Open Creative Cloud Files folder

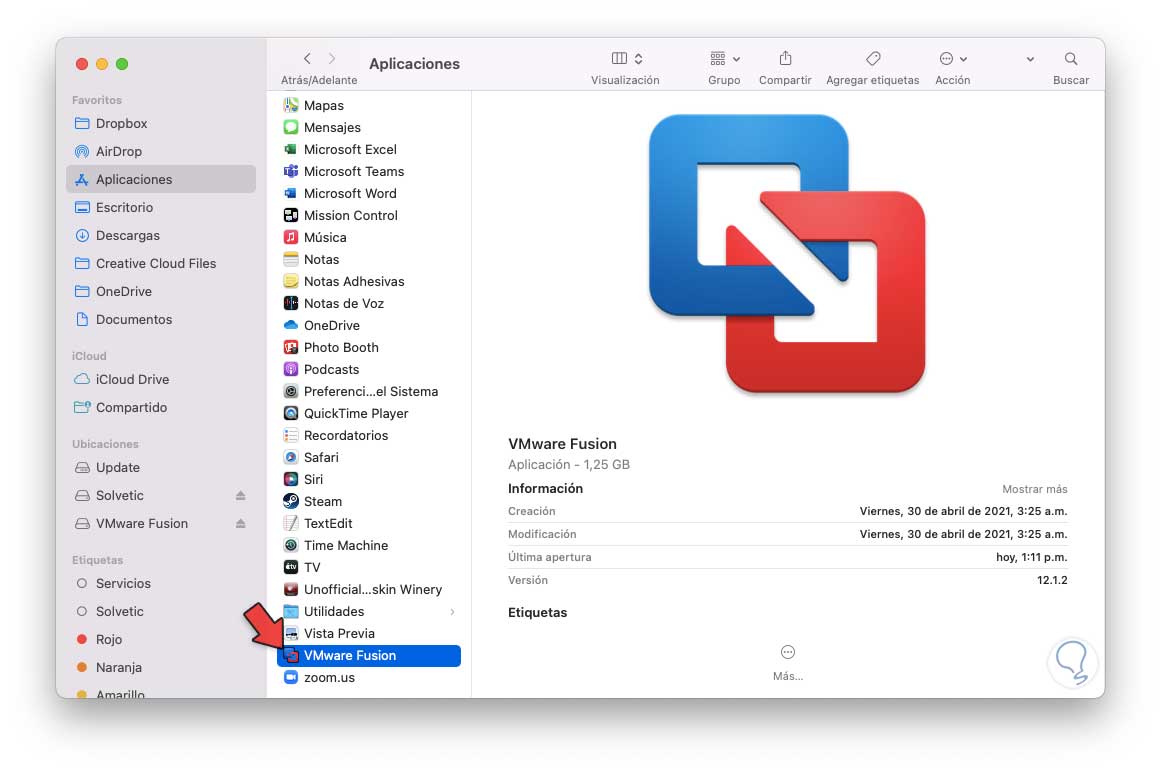point(161,264)
